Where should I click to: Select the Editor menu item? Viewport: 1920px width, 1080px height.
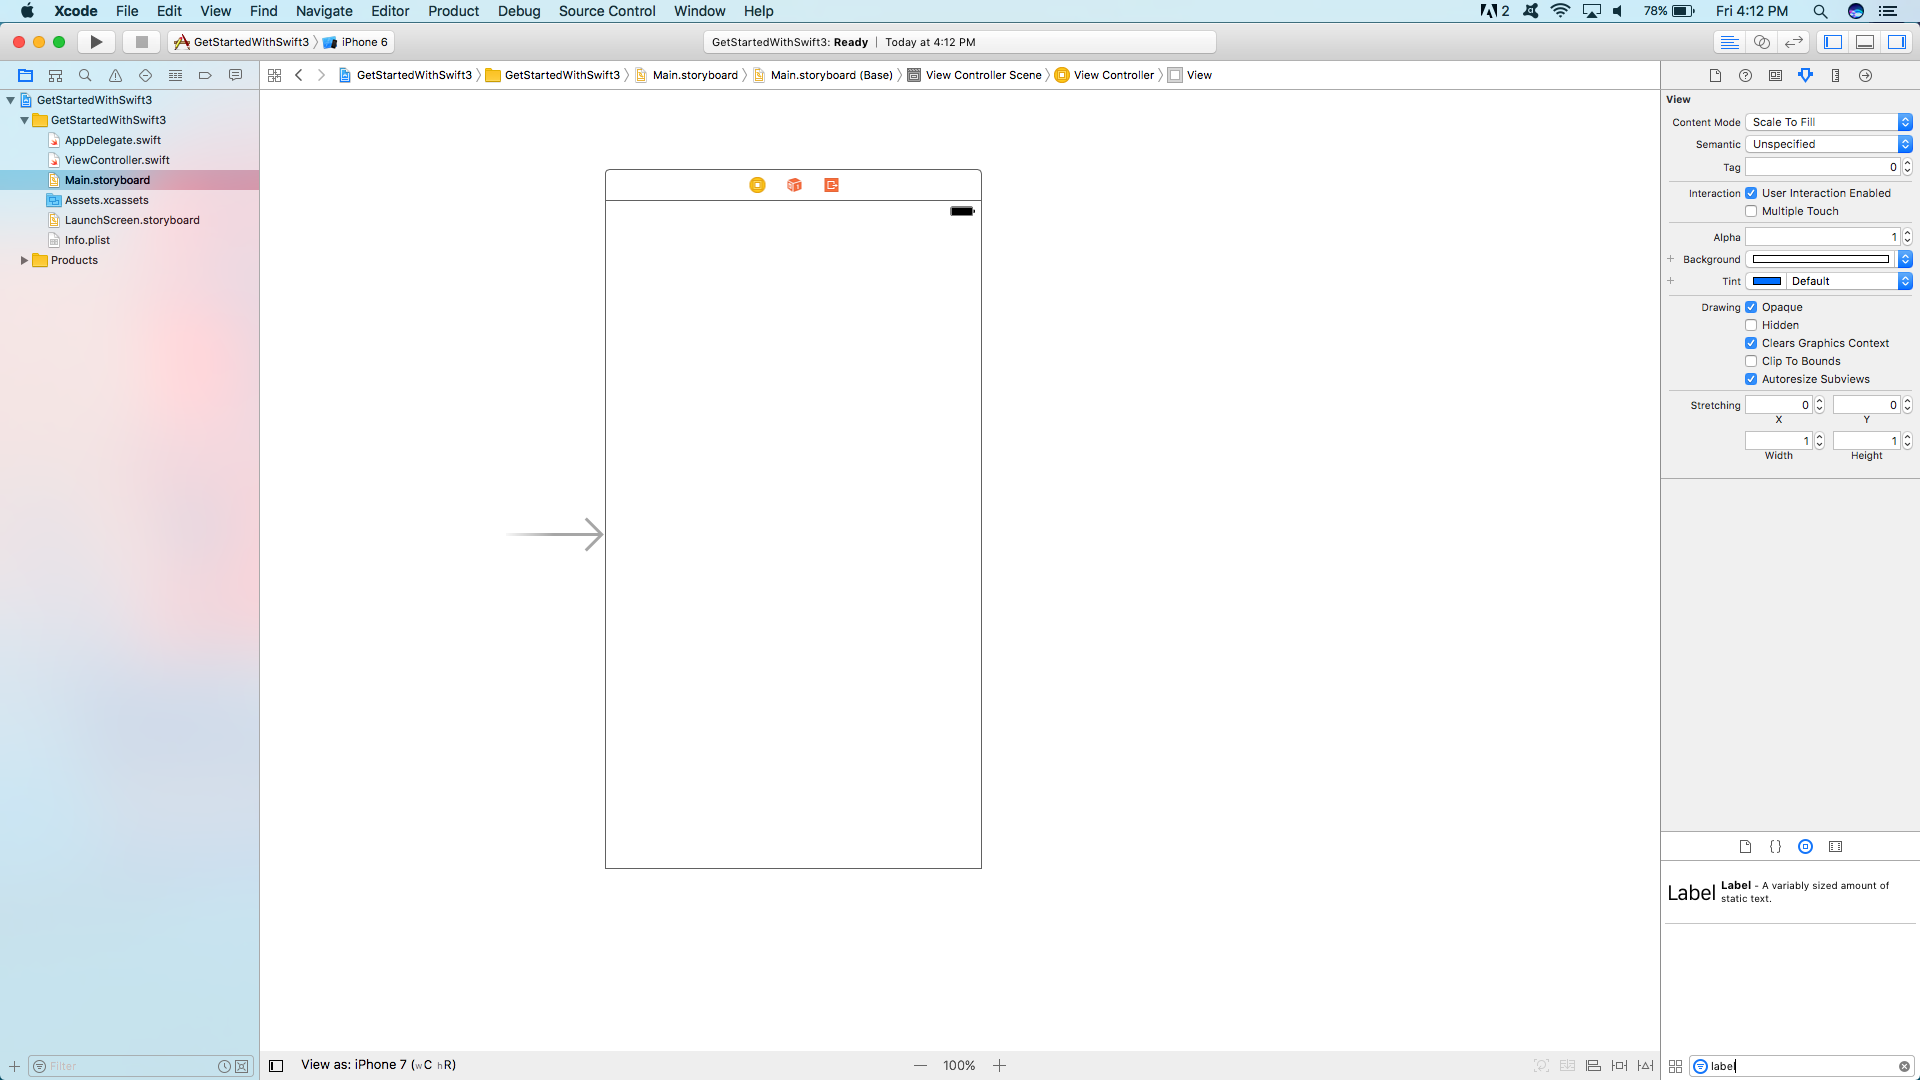pyautogui.click(x=389, y=11)
